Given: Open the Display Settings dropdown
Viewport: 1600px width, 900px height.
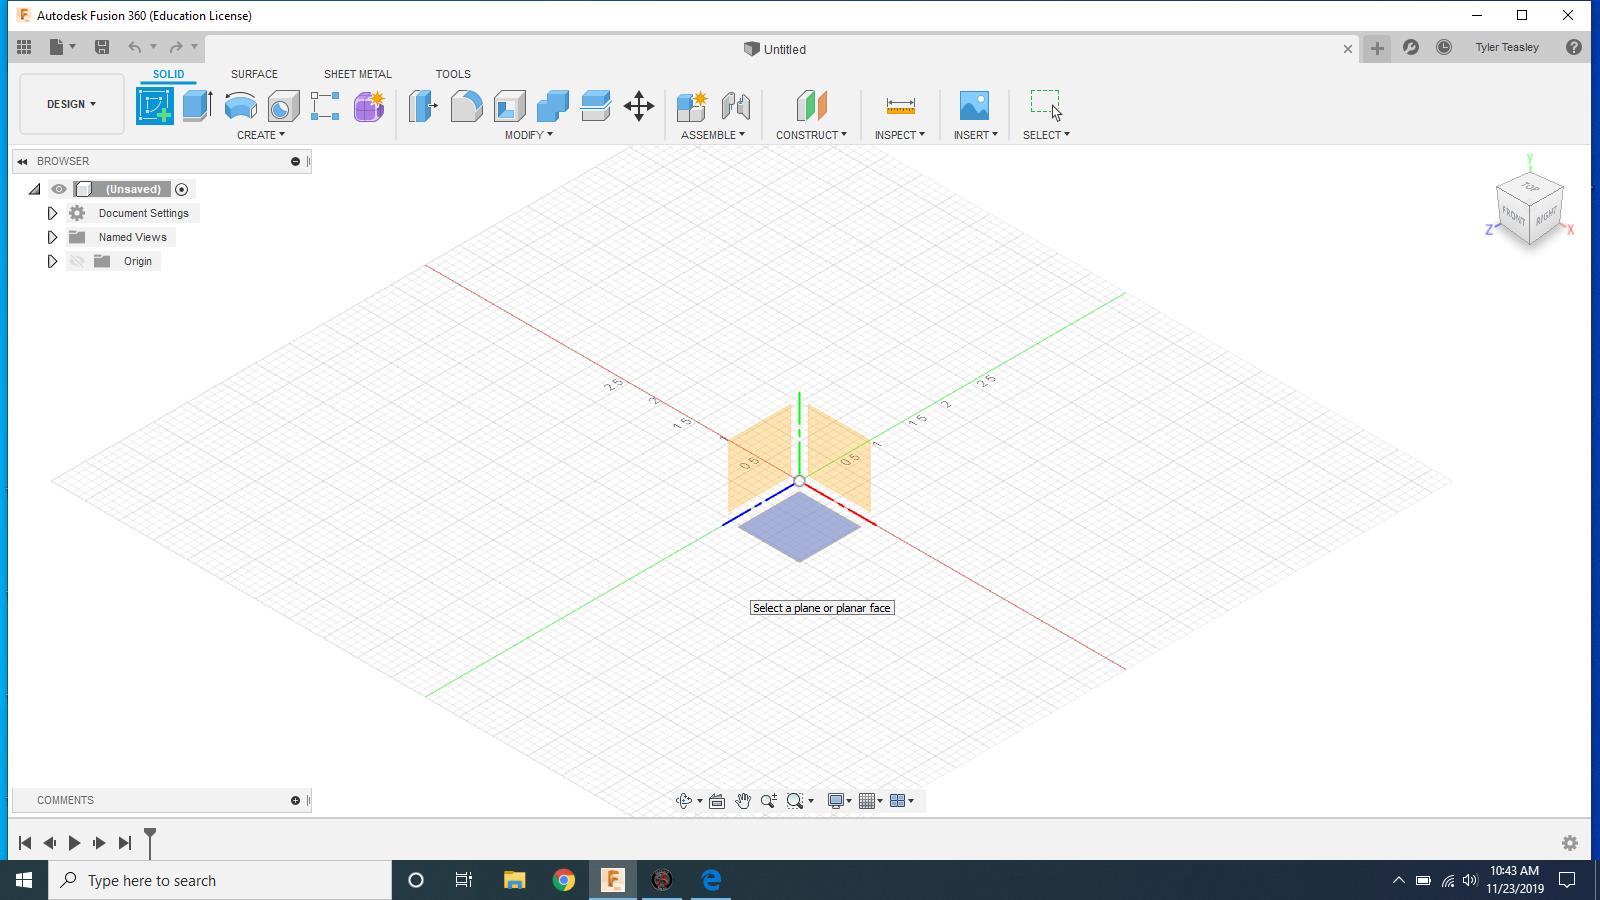Looking at the screenshot, I should (839, 800).
